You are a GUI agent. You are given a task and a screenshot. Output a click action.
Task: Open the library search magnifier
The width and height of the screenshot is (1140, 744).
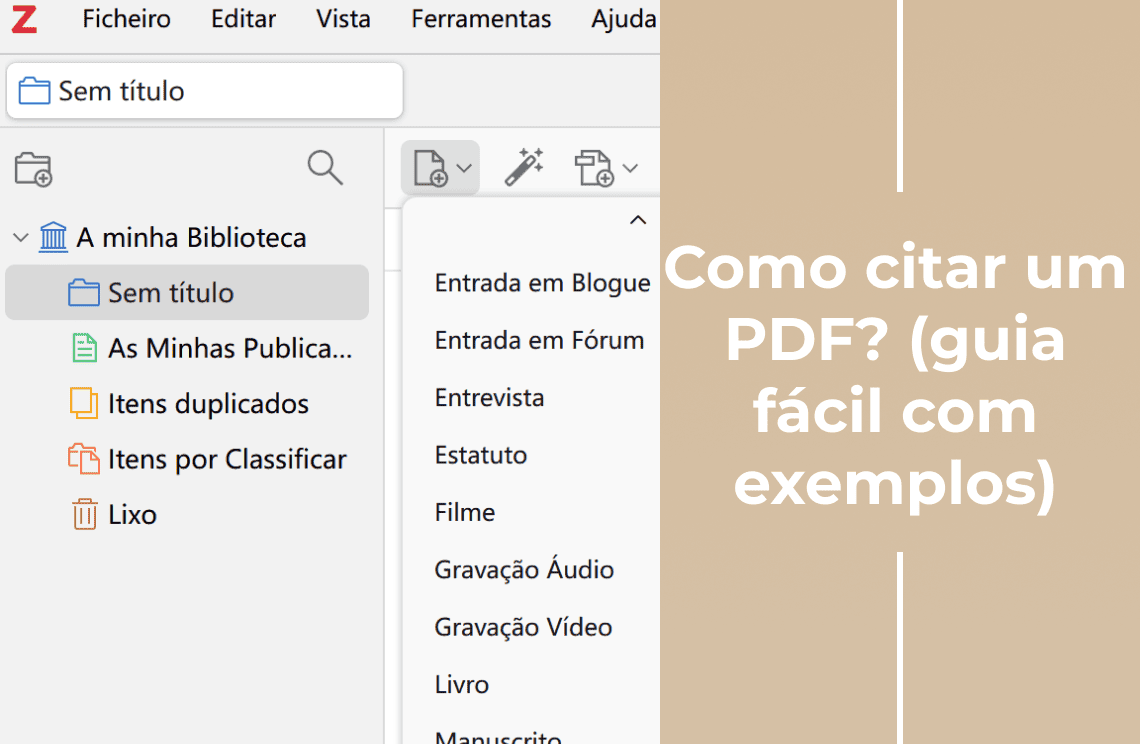325,168
